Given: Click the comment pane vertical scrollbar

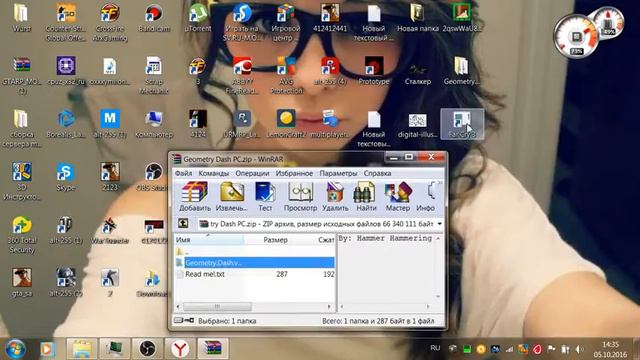Looking at the screenshot, I should [438, 267].
